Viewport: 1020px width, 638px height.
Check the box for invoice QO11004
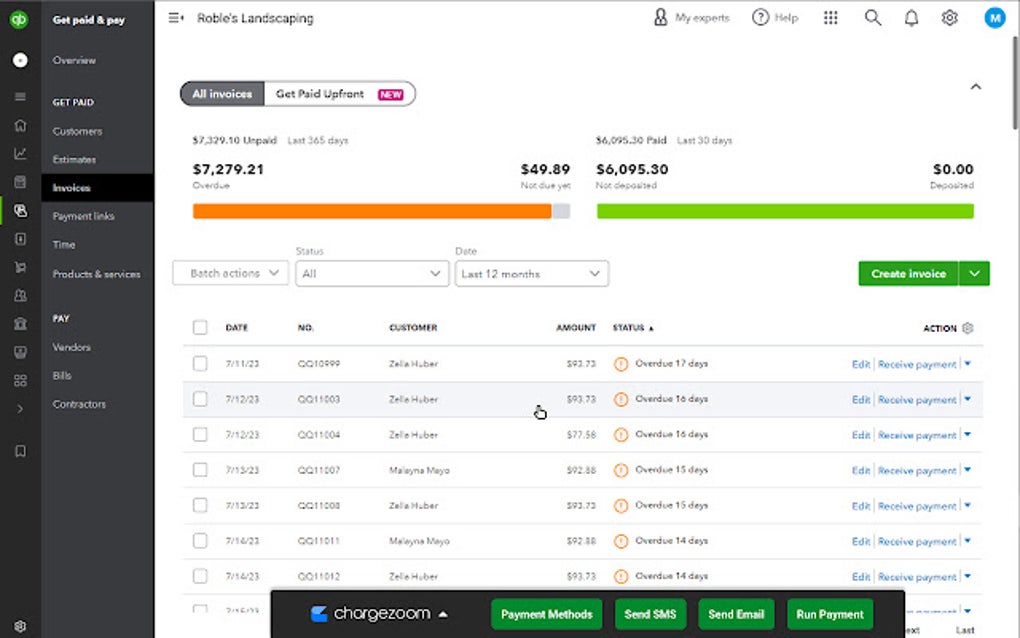click(x=200, y=434)
